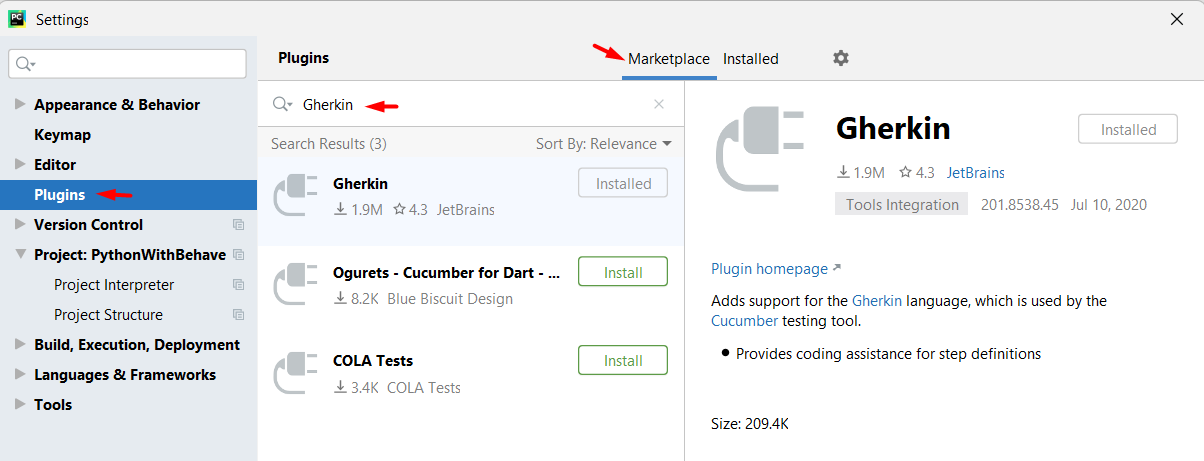Viewport: 1204px width, 461px height.
Task: Close the Settings window
Action: click(1177, 19)
